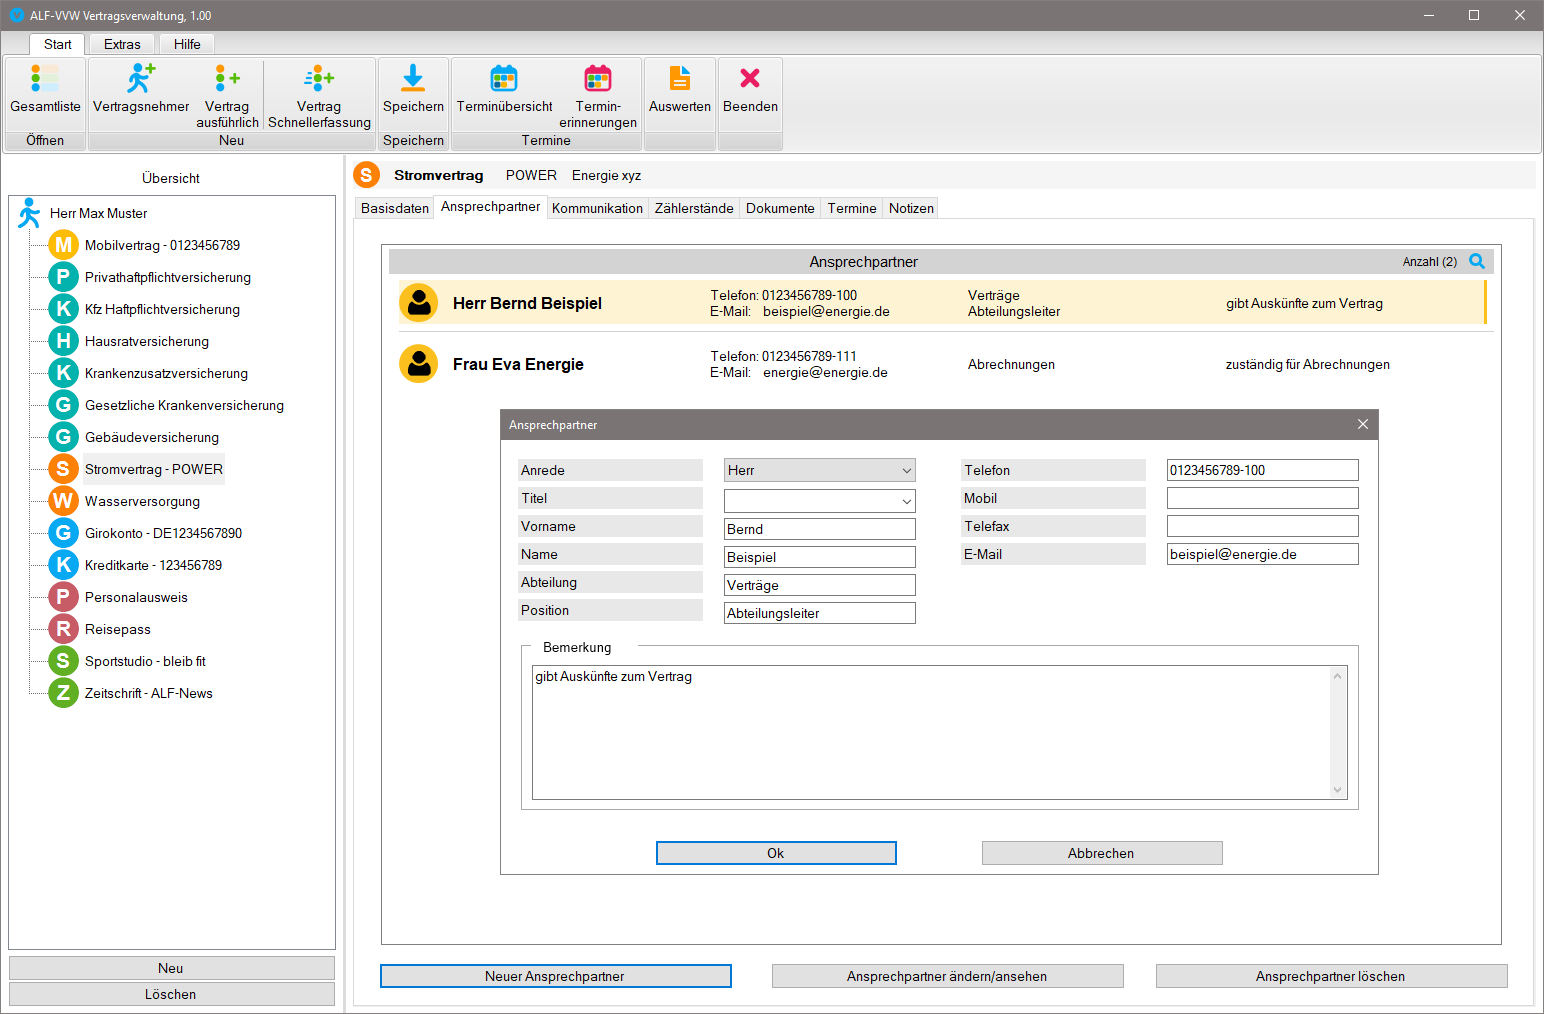
Task: Select Gesetzliche Krankenversicherung tree entry
Action: [x=184, y=405]
